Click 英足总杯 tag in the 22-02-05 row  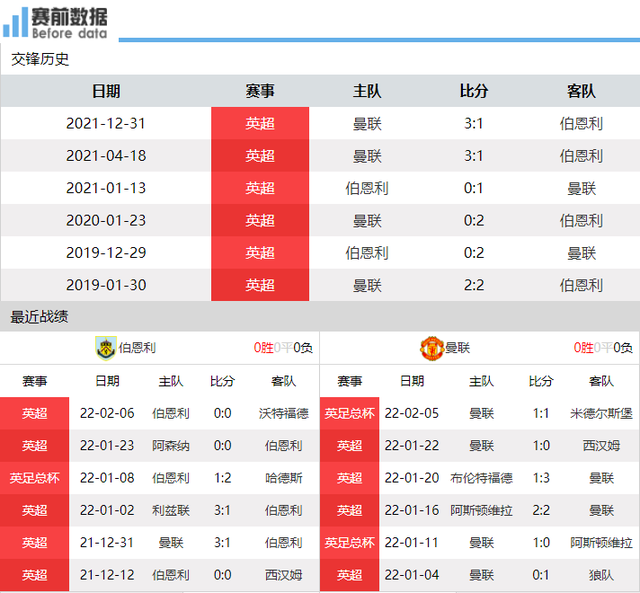tap(349, 413)
